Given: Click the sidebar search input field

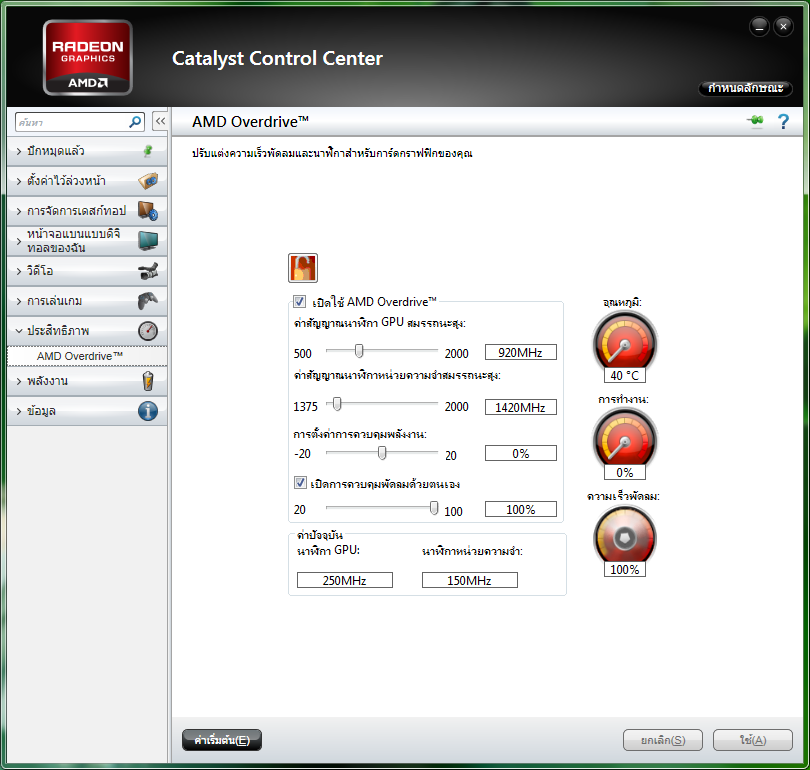Looking at the screenshot, I should point(72,122).
